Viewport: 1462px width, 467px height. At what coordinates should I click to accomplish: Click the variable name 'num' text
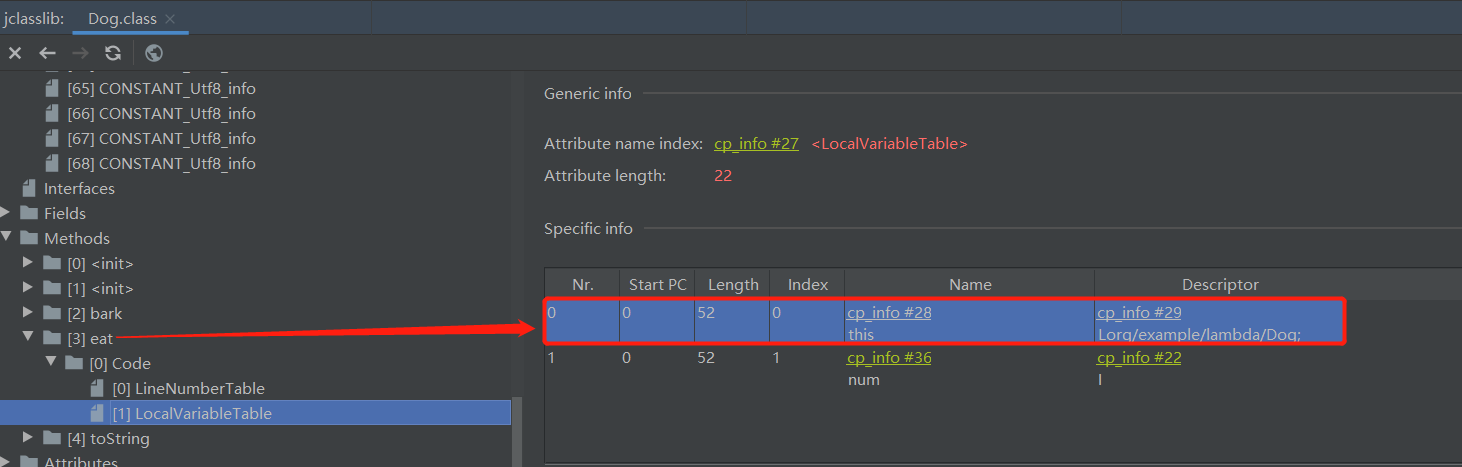(863, 380)
